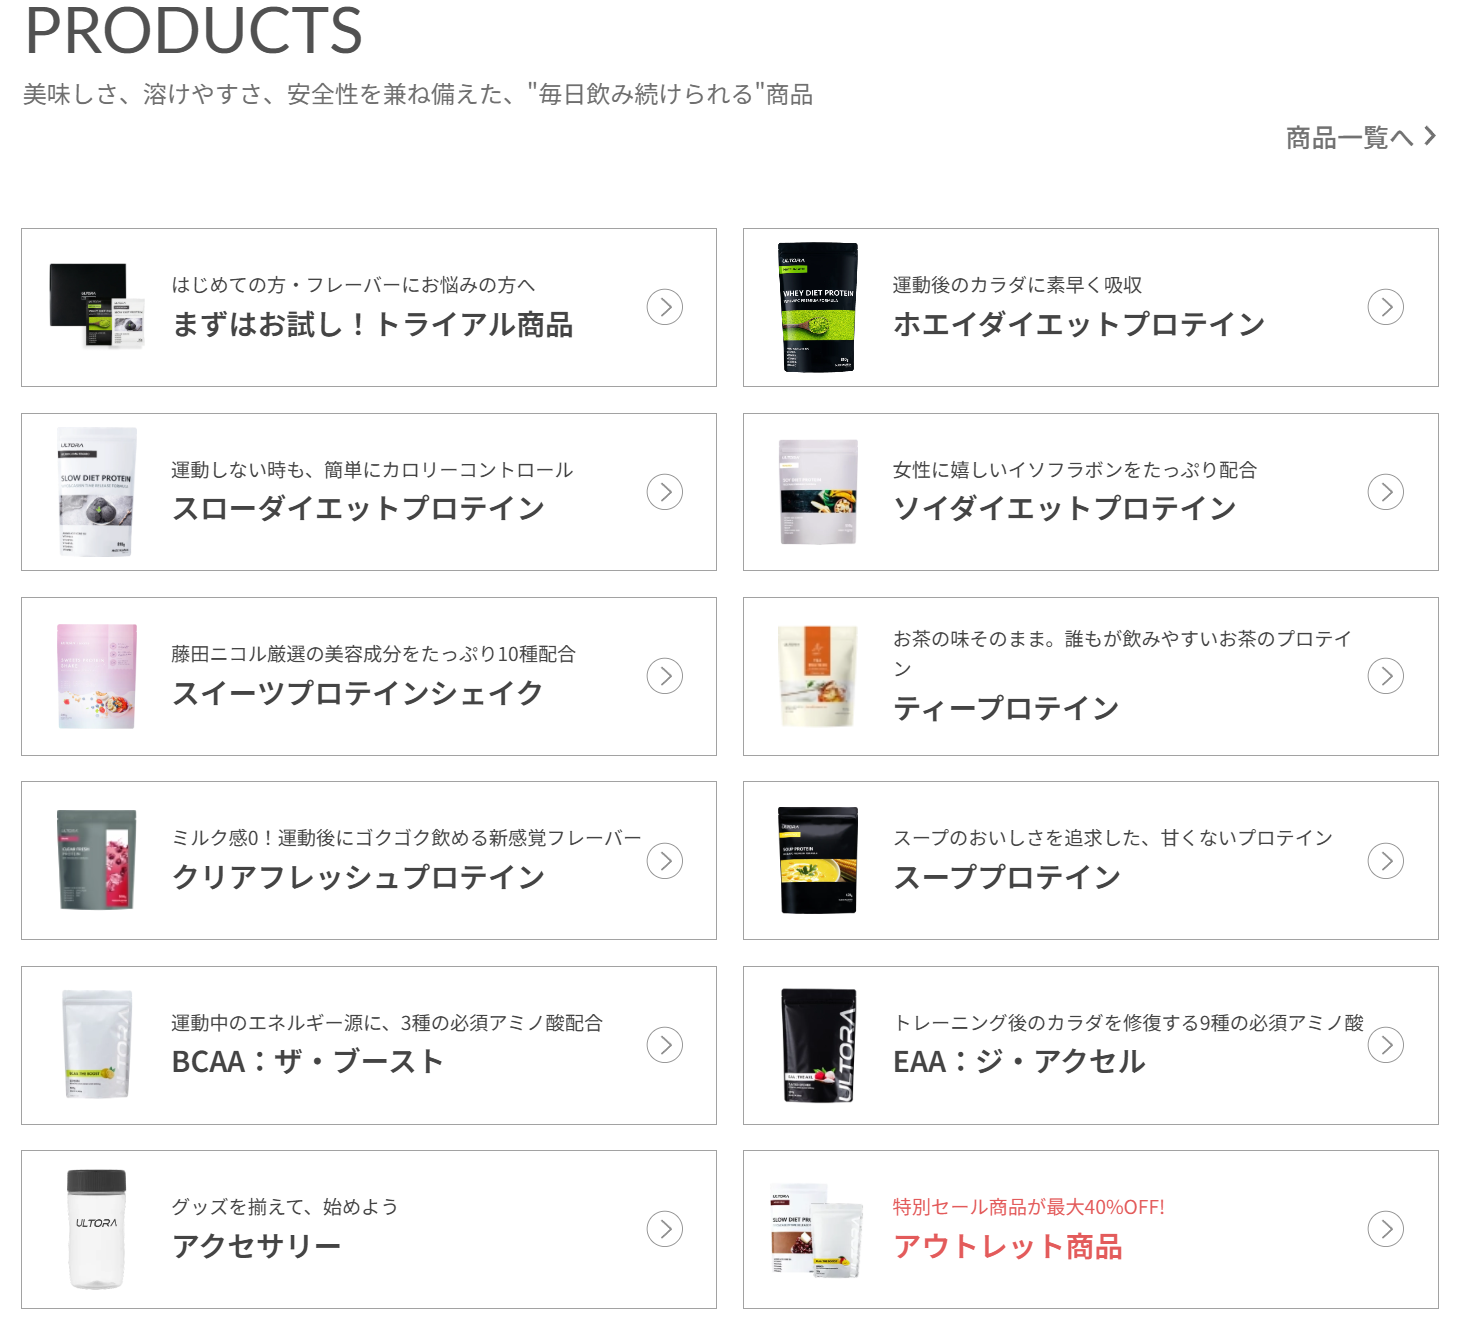This screenshot has width=1461, height=1323.
Task: Click arrow icon on アクセサリー card
Action: click(665, 1229)
